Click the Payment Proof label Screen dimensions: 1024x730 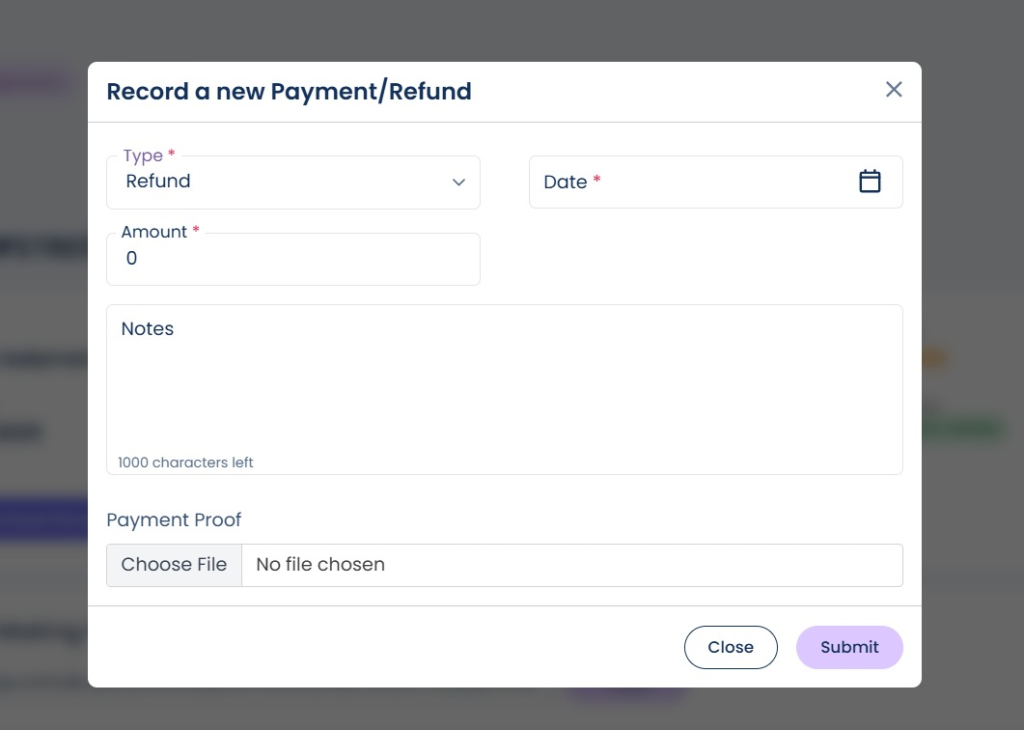click(x=174, y=520)
